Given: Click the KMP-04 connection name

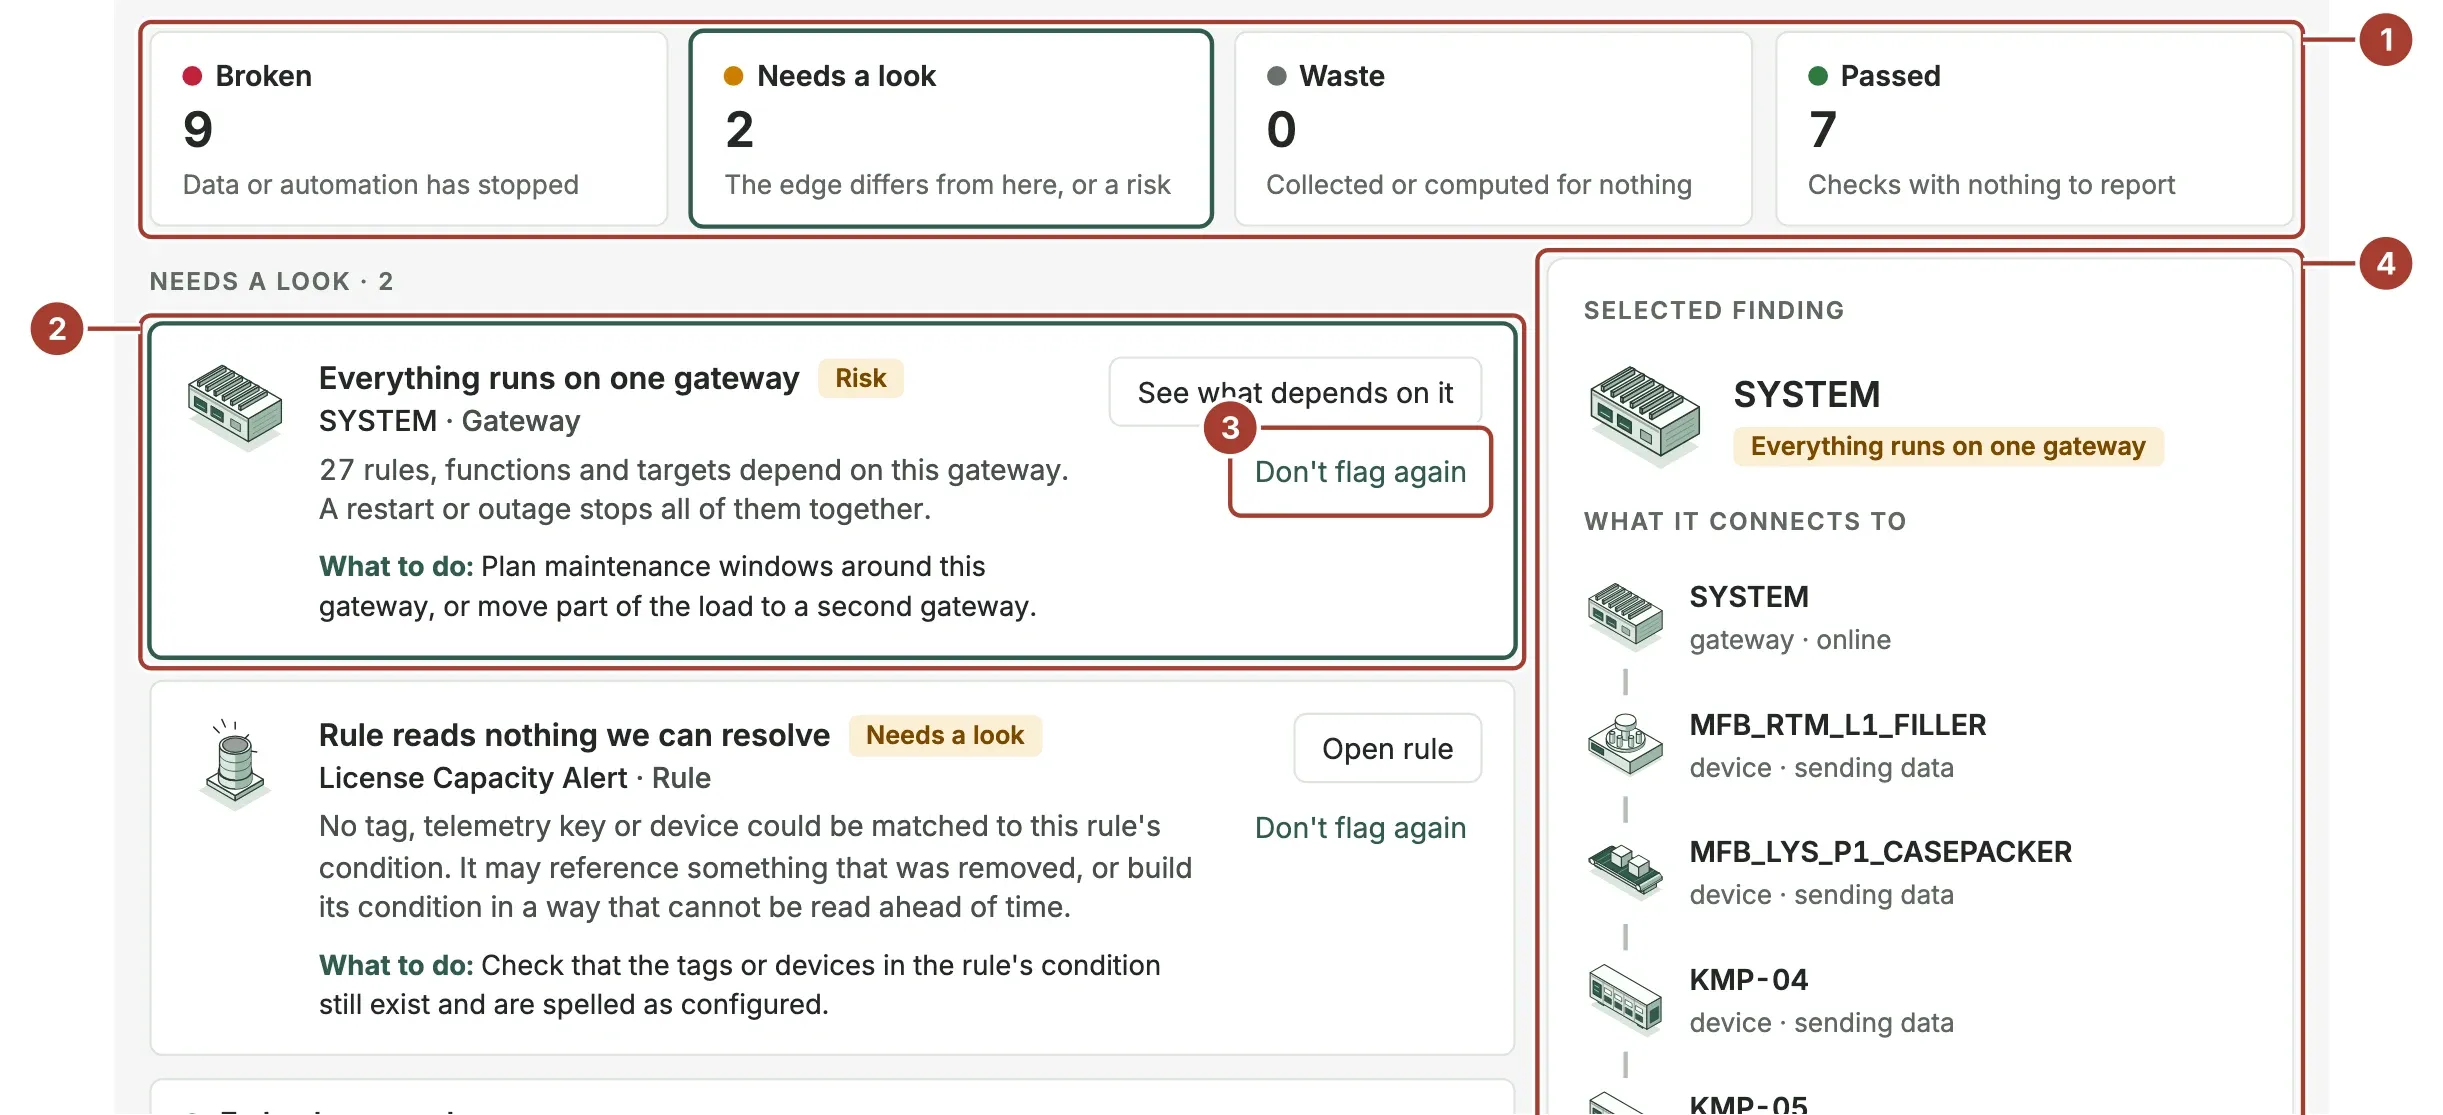Looking at the screenshot, I should point(1749,980).
